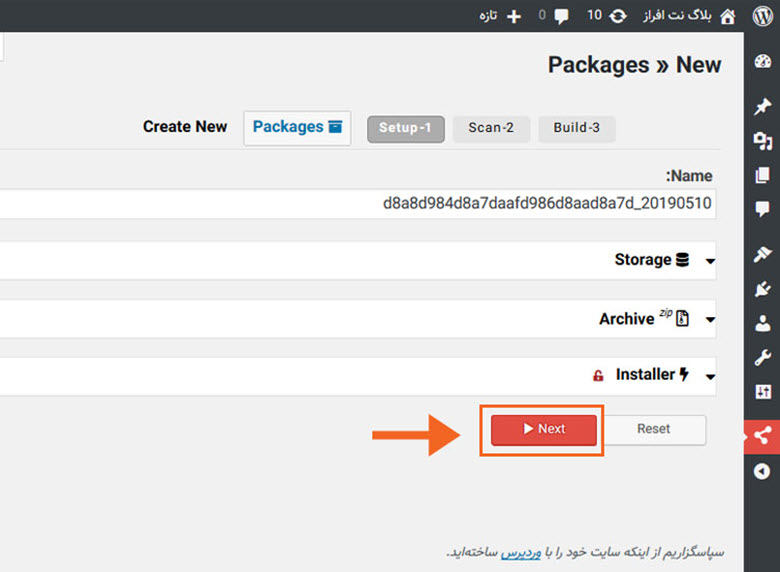Expand the Storage section arrow

click(x=710, y=261)
